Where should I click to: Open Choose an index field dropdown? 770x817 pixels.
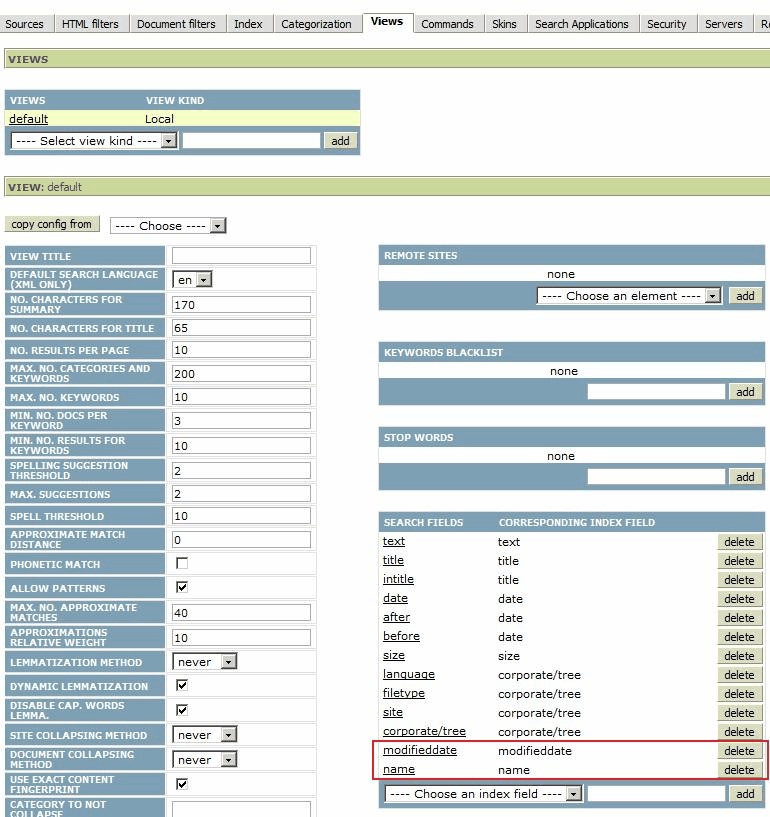click(x=483, y=794)
